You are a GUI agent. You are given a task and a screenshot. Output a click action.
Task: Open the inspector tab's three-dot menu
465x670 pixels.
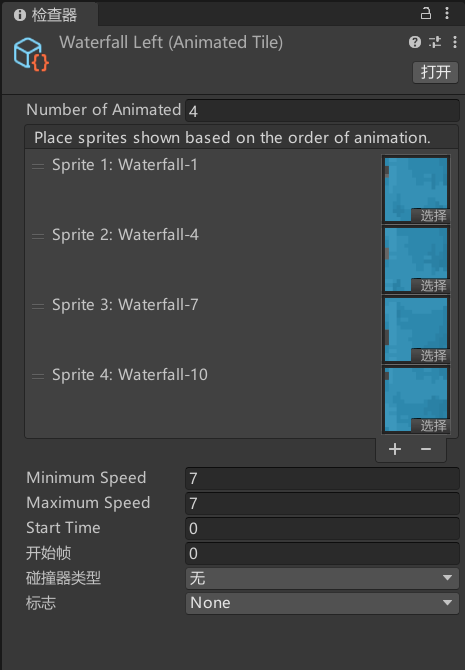[447, 13]
